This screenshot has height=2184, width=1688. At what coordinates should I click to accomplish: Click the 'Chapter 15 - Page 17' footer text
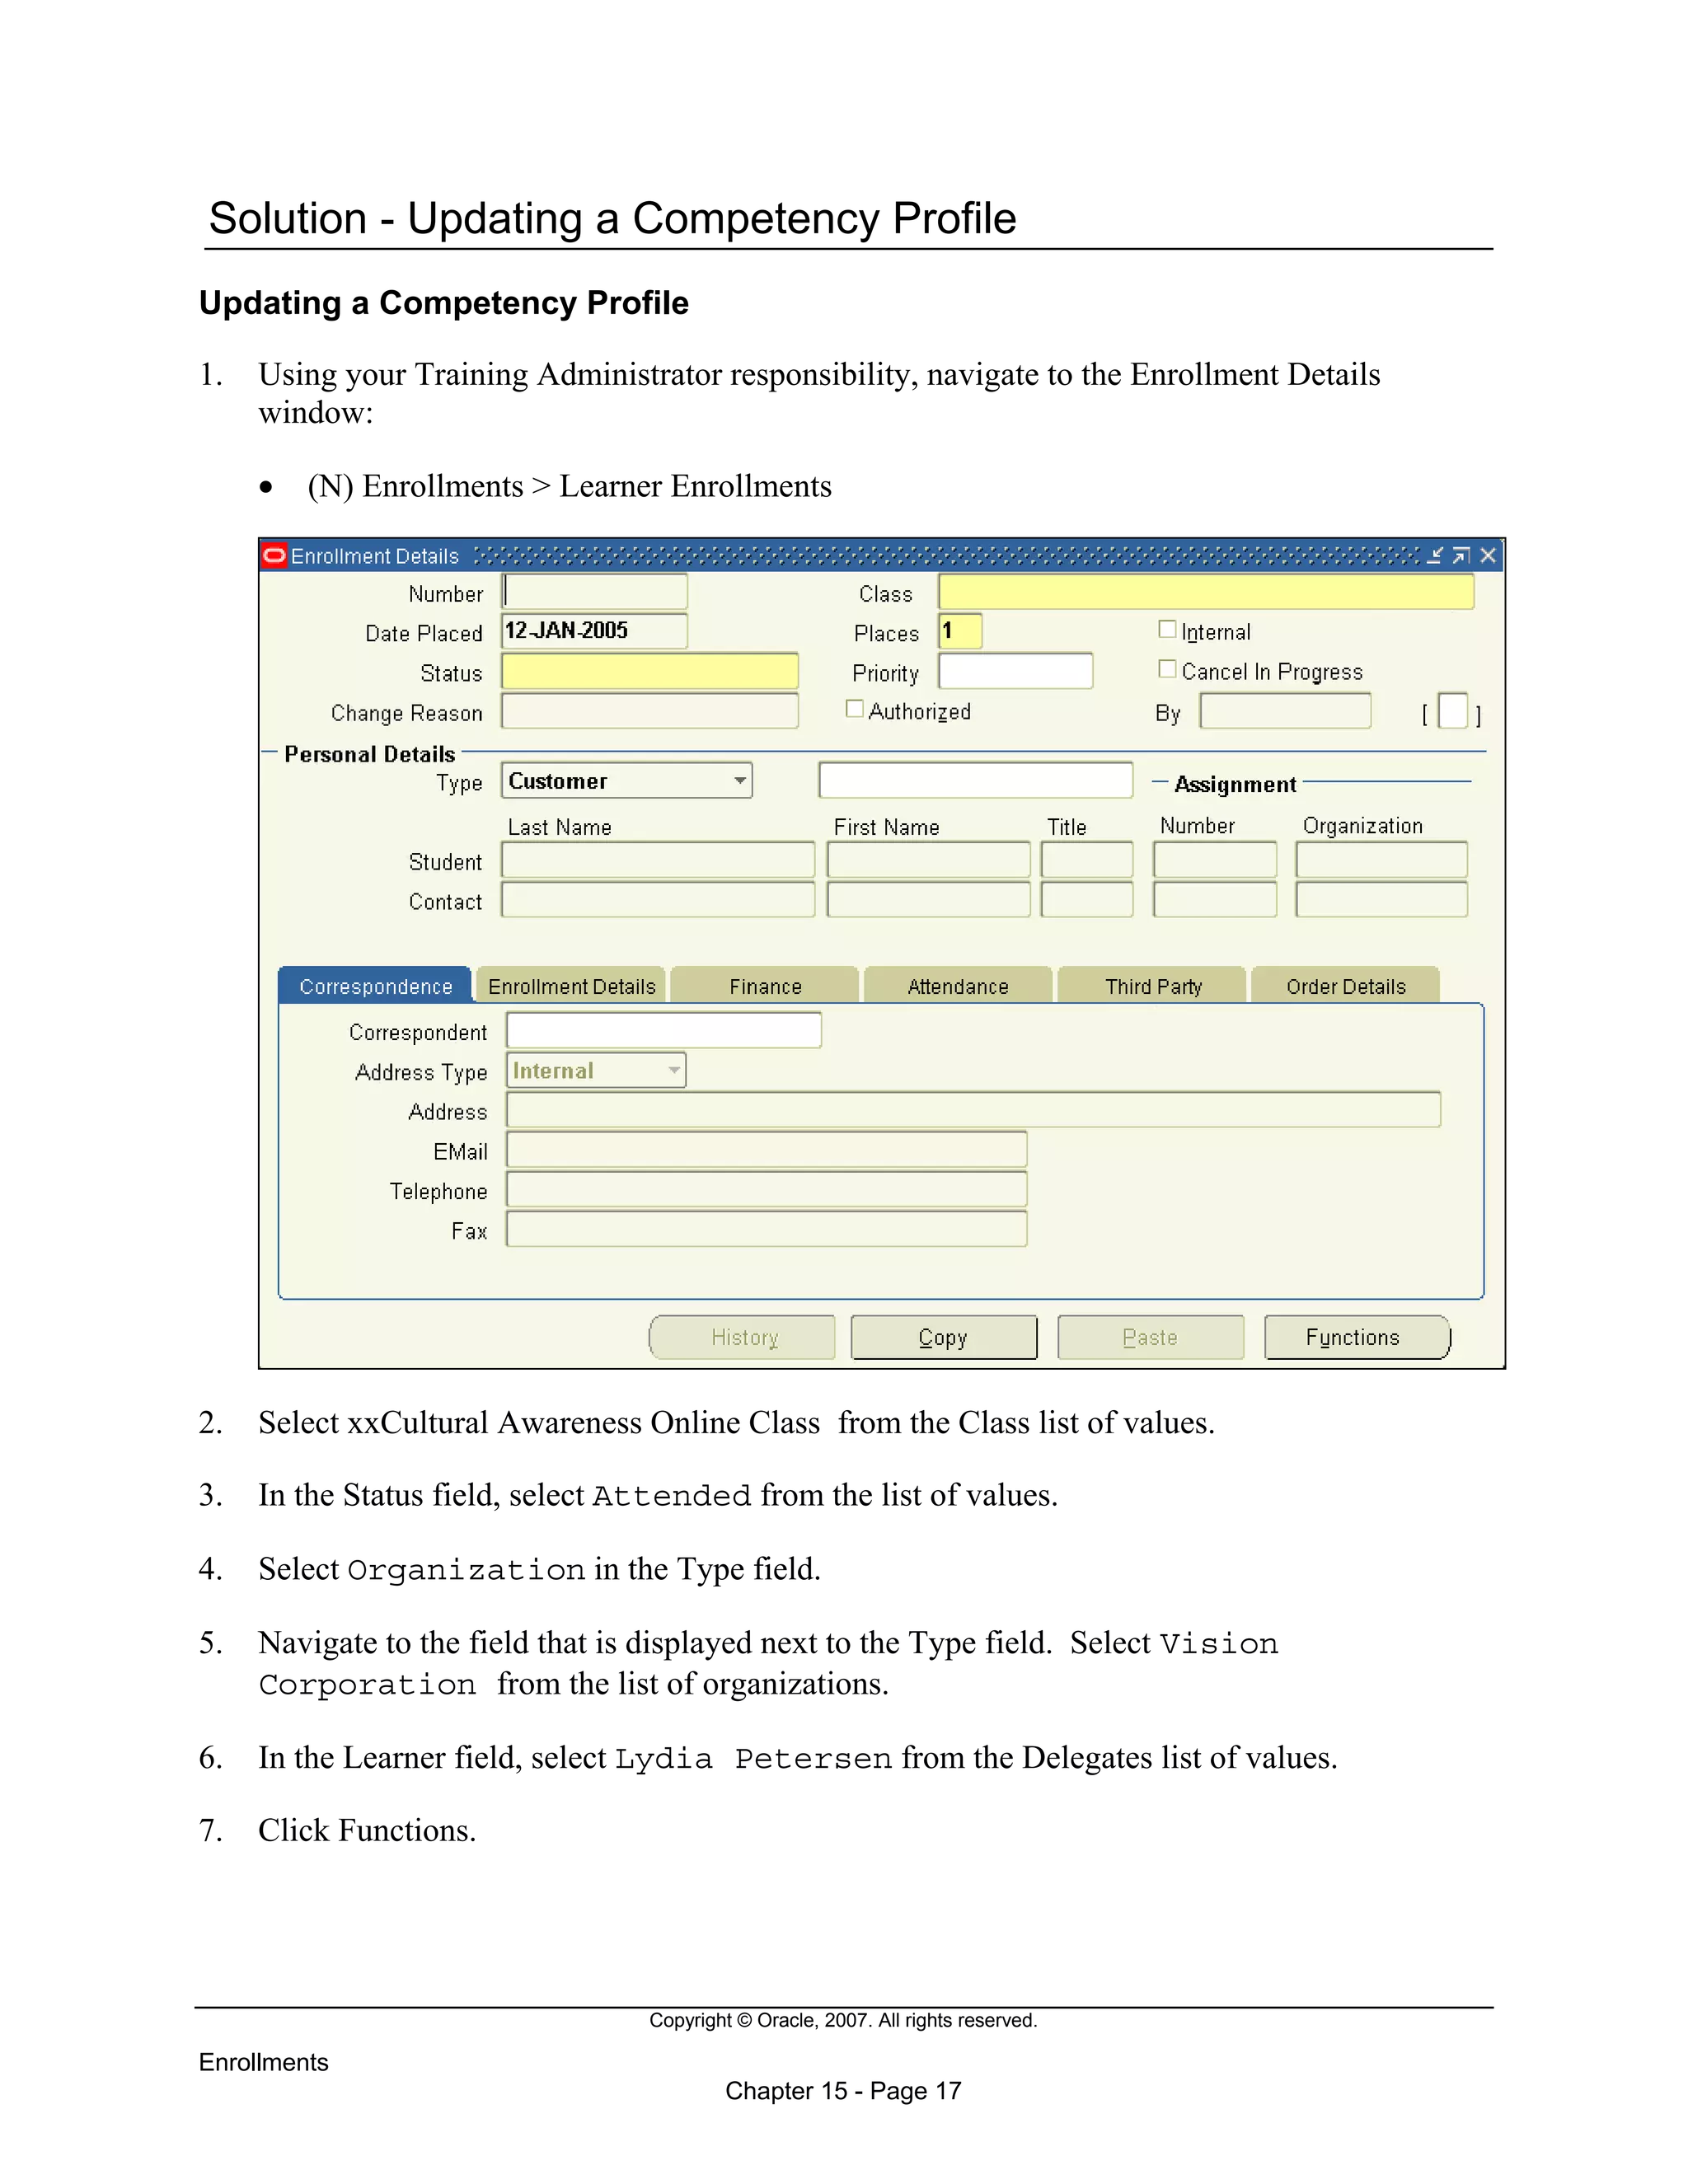coord(843,2091)
